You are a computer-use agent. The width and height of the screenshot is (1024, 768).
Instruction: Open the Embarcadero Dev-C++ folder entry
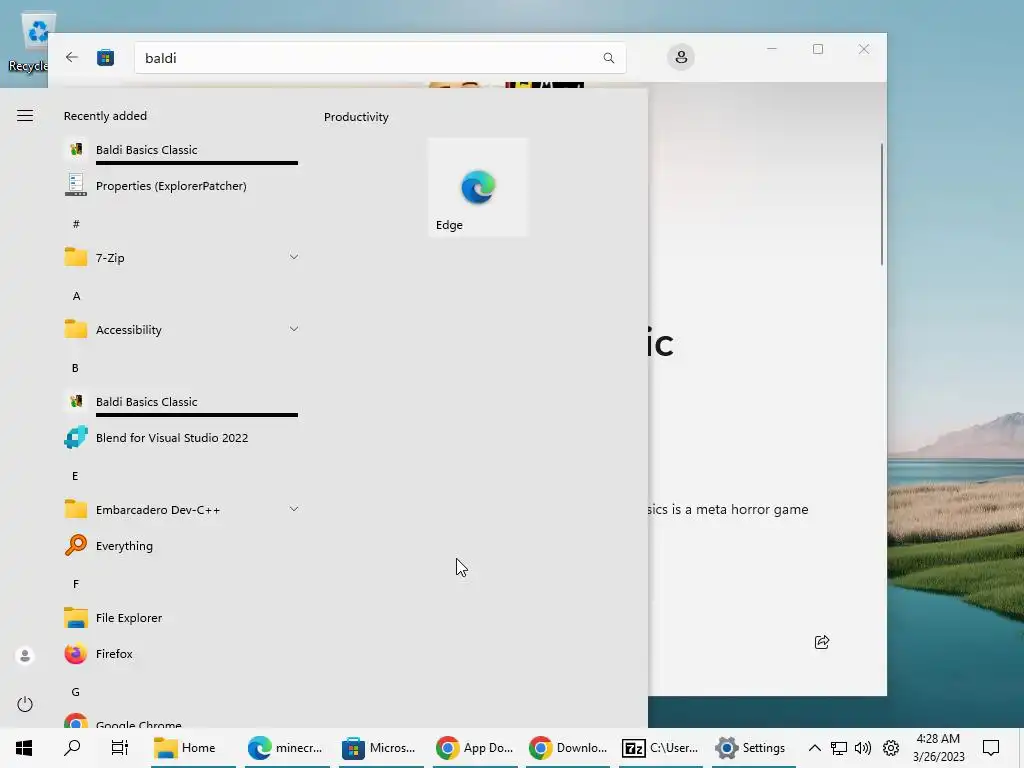coord(181,509)
